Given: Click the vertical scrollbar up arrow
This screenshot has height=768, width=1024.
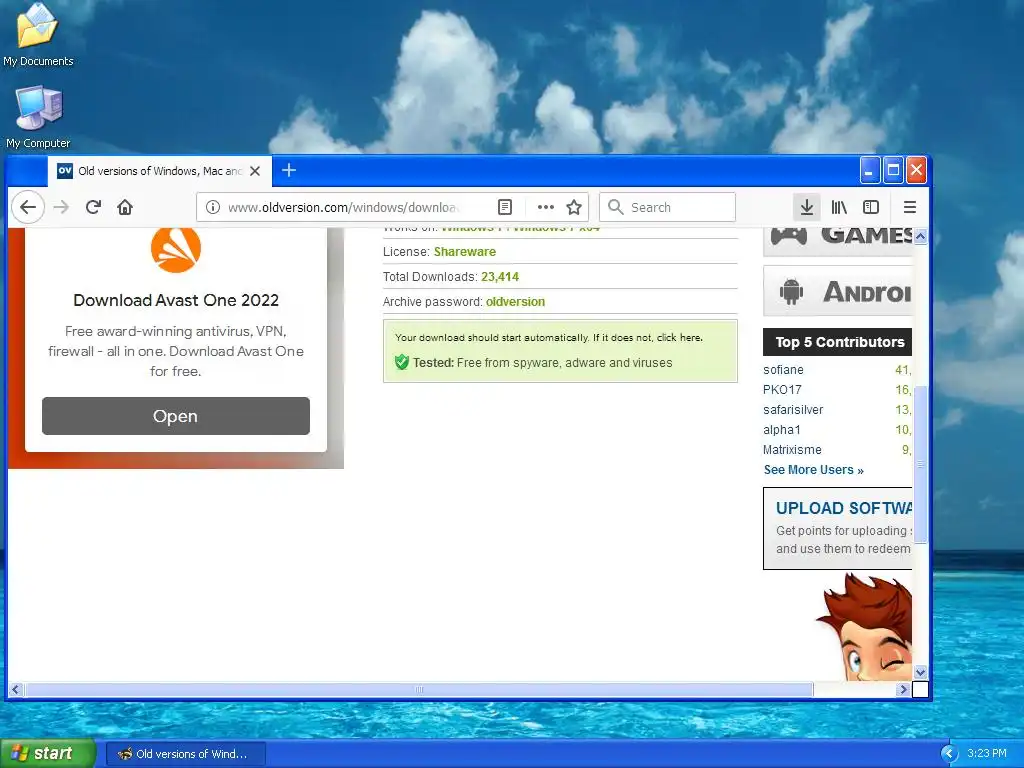Looking at the screenshot, I should tap(920, 236).
